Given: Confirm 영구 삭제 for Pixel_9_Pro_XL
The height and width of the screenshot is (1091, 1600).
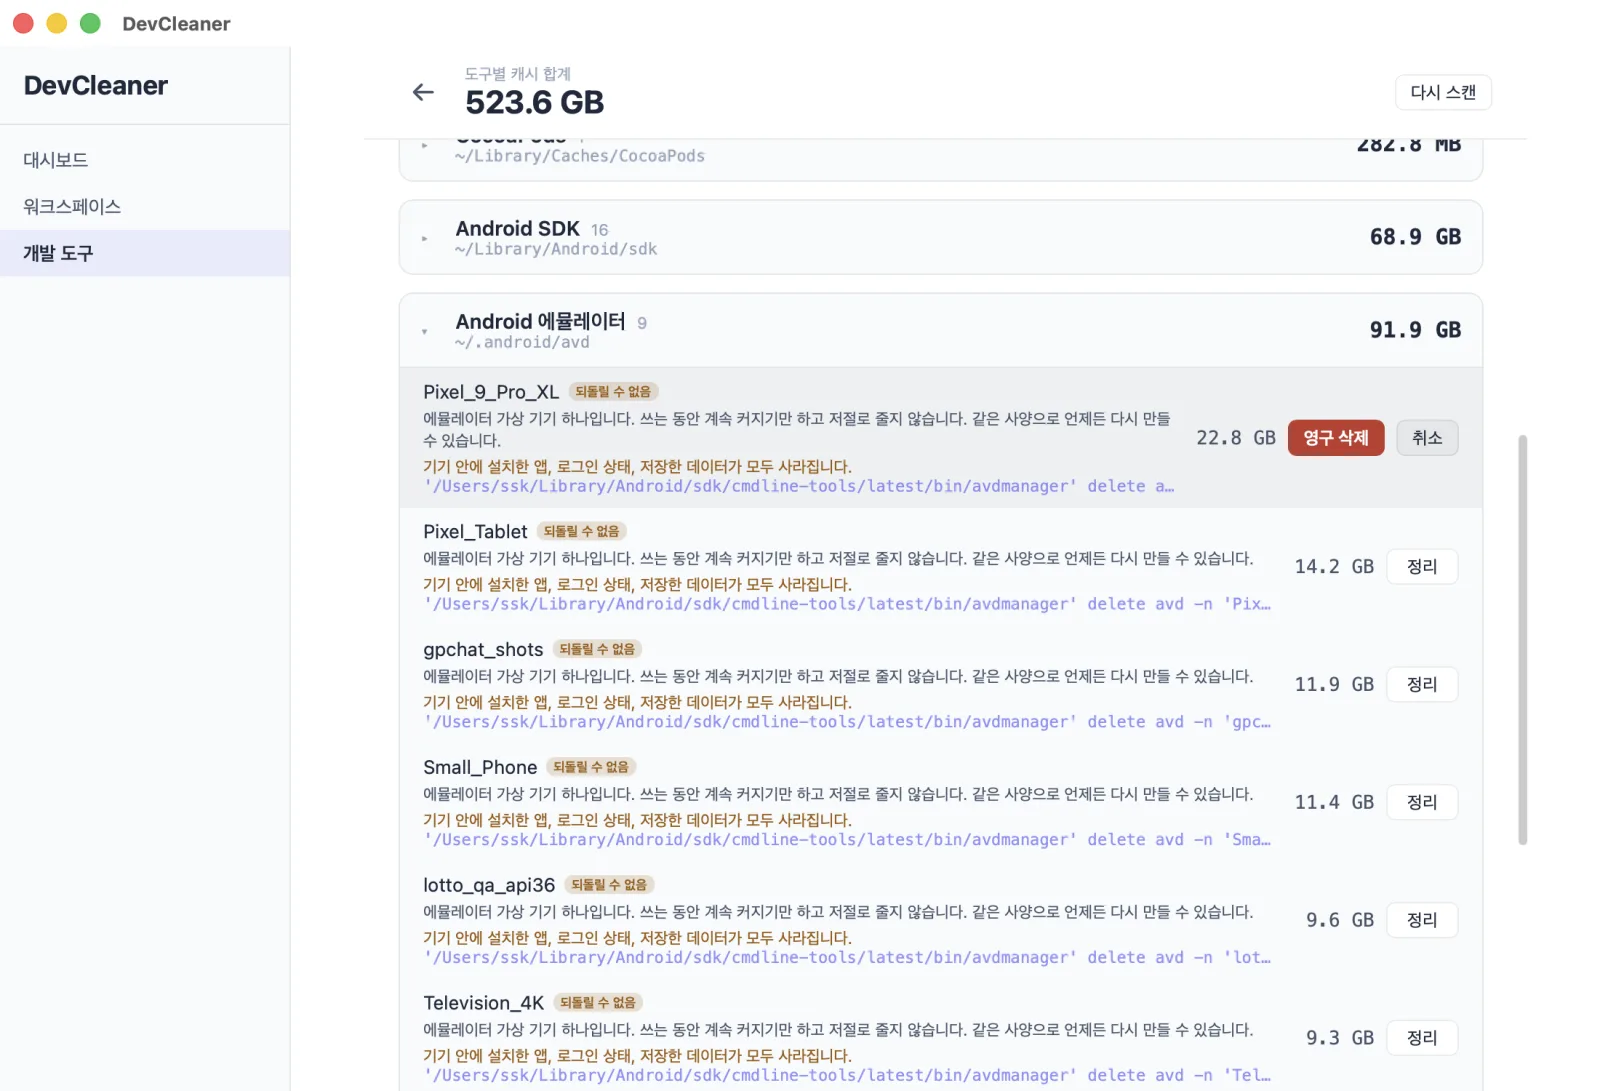Looking at the screenshot, I should coord(1336,438).
